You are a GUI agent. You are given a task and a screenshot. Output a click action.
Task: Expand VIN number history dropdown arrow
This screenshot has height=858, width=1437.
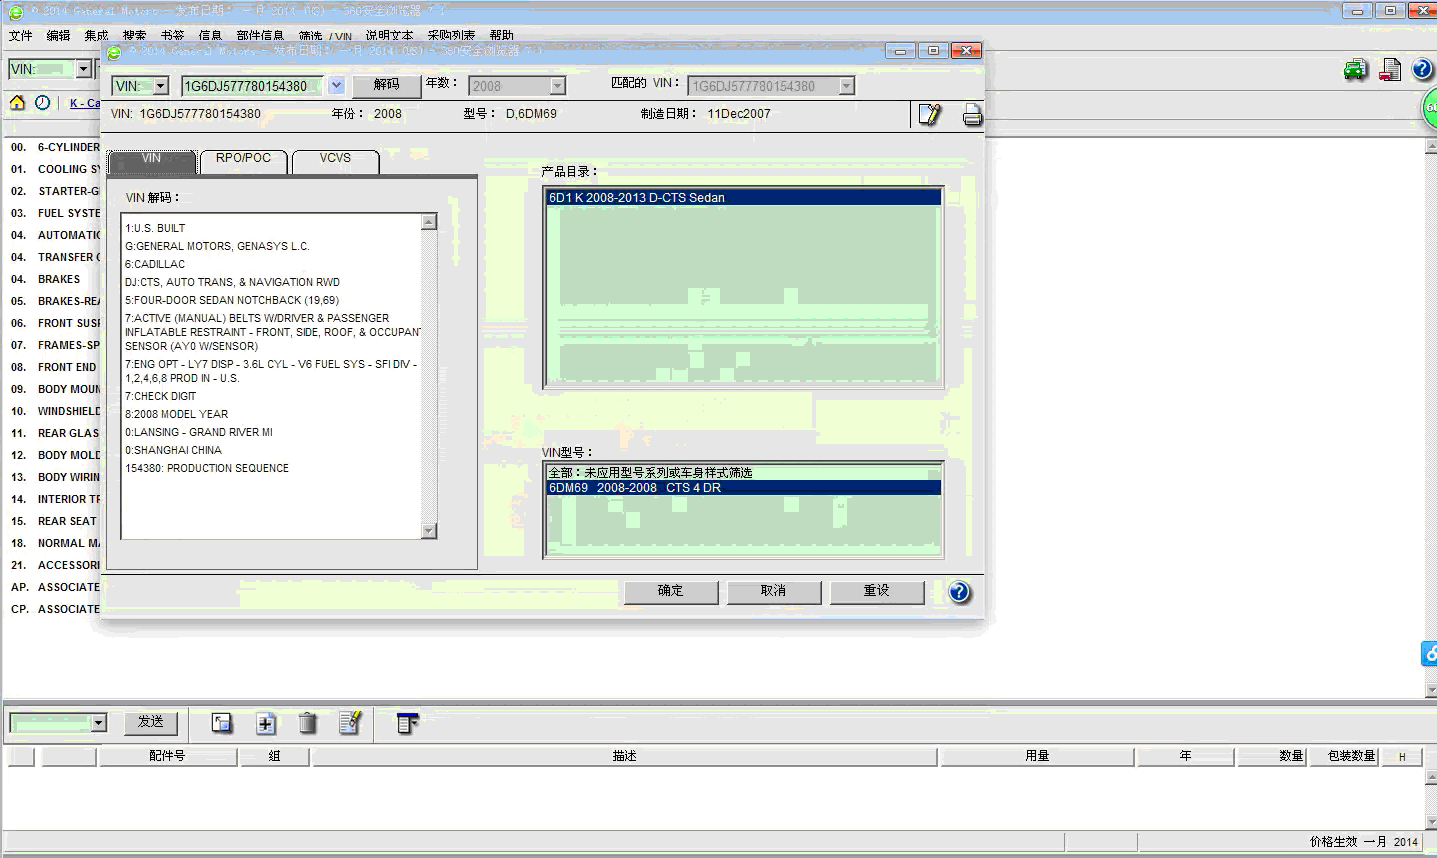click(336, 86)
